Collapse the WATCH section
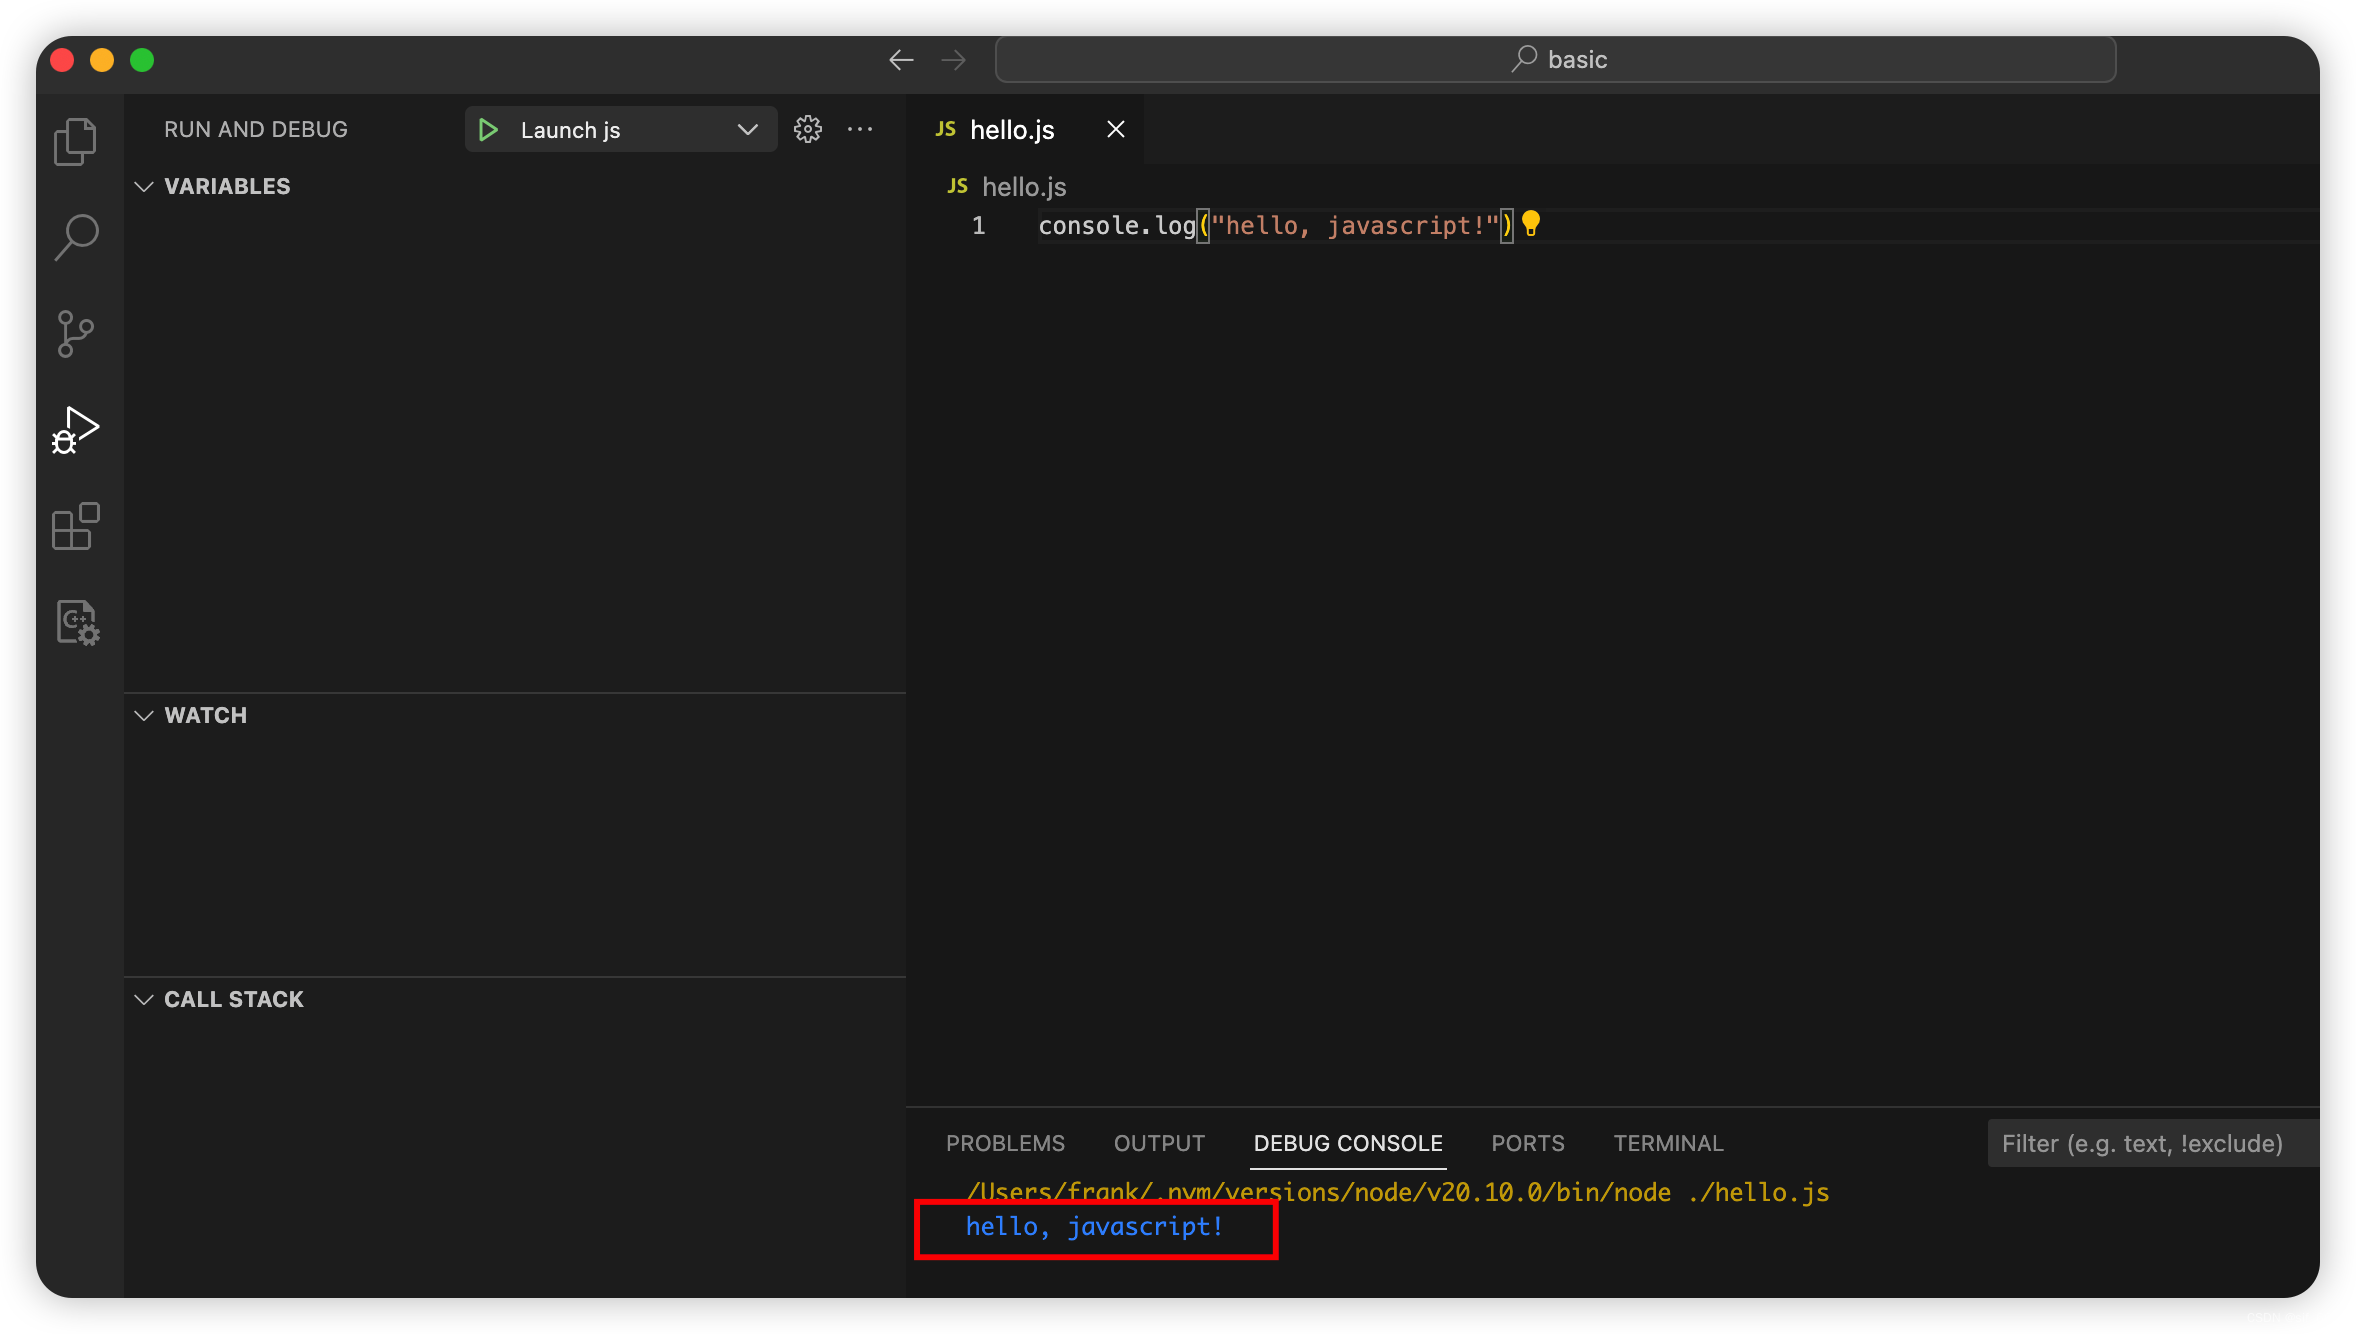The width and height of the screenshot is (2356, 1334). 144,716
